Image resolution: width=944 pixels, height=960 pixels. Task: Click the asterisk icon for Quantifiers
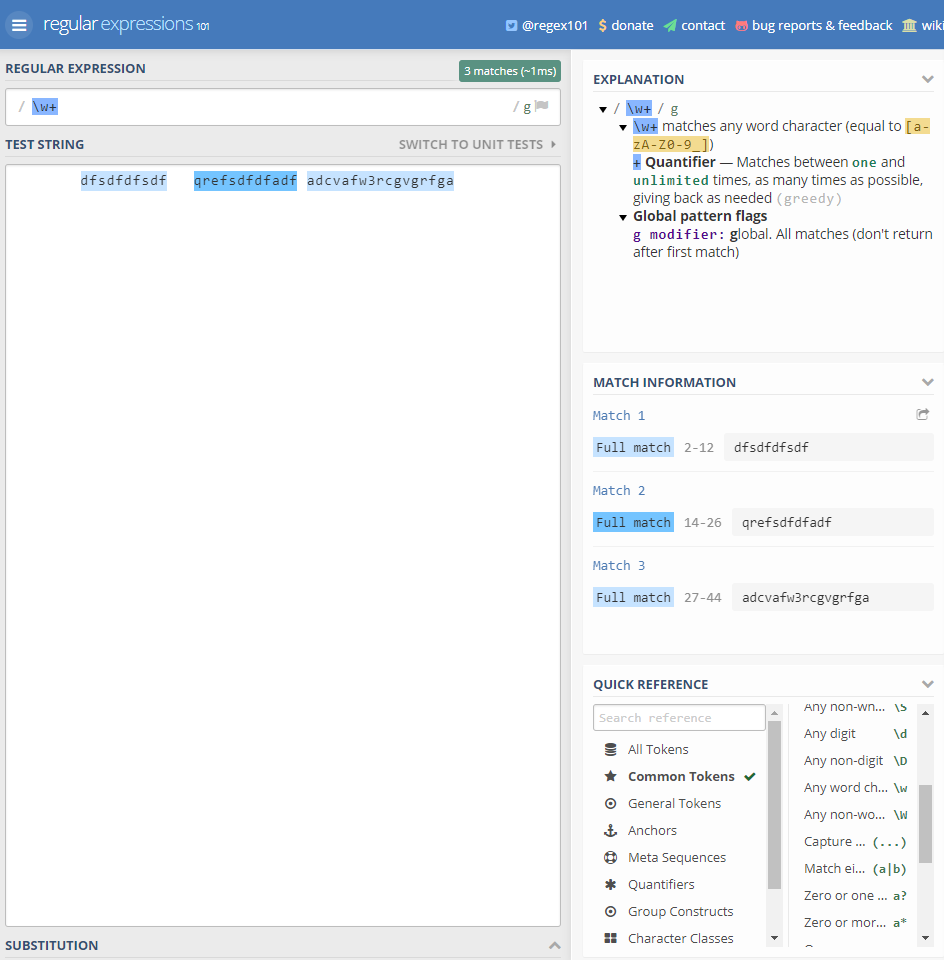pyautogui.click(x=610, y=884)
